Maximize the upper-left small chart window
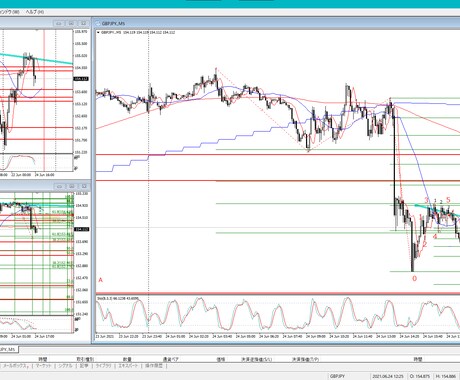This screenshot has width=460, height=380. (71, 23)
